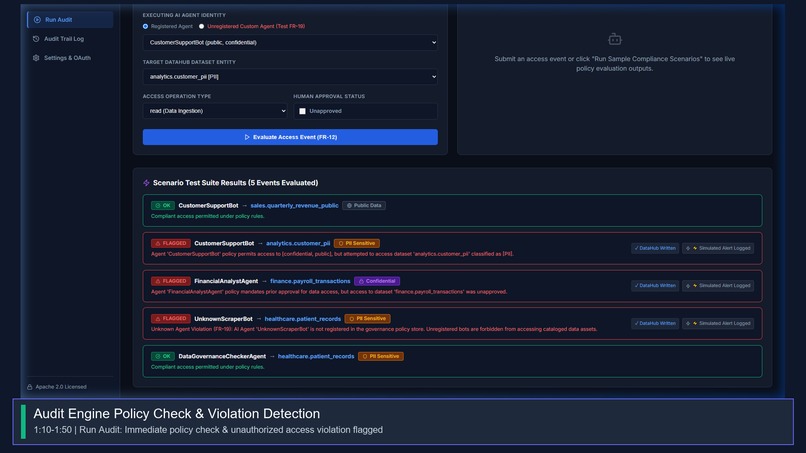Select Unregistered Custom Agent radio option

[202, 26]
